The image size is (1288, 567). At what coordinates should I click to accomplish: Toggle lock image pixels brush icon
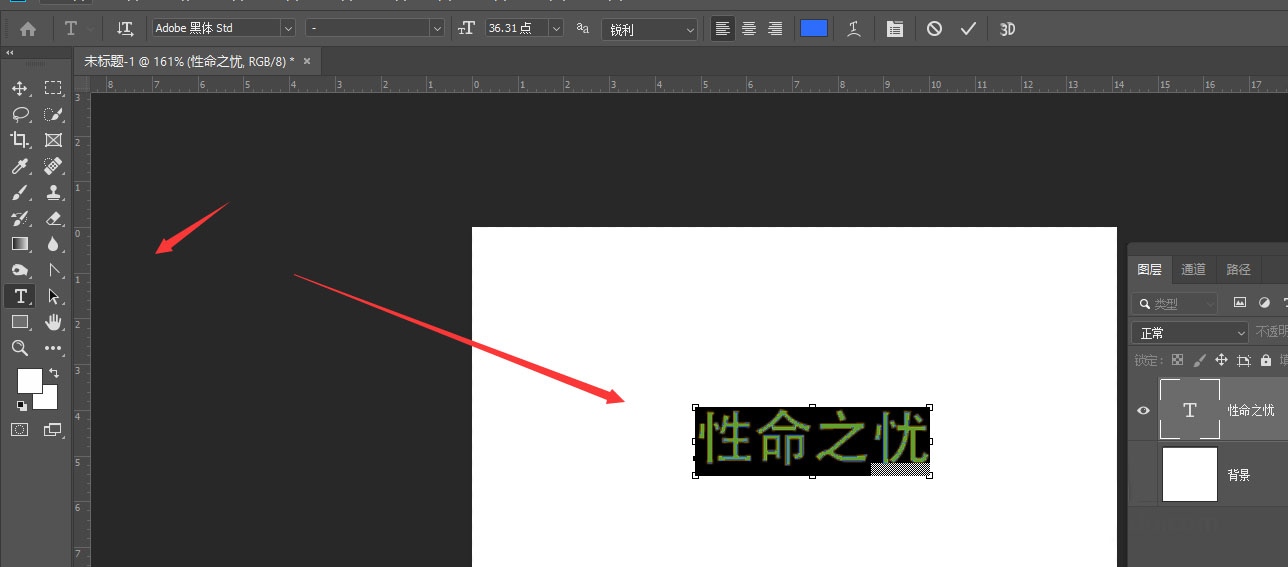[x=1199, y=360]
